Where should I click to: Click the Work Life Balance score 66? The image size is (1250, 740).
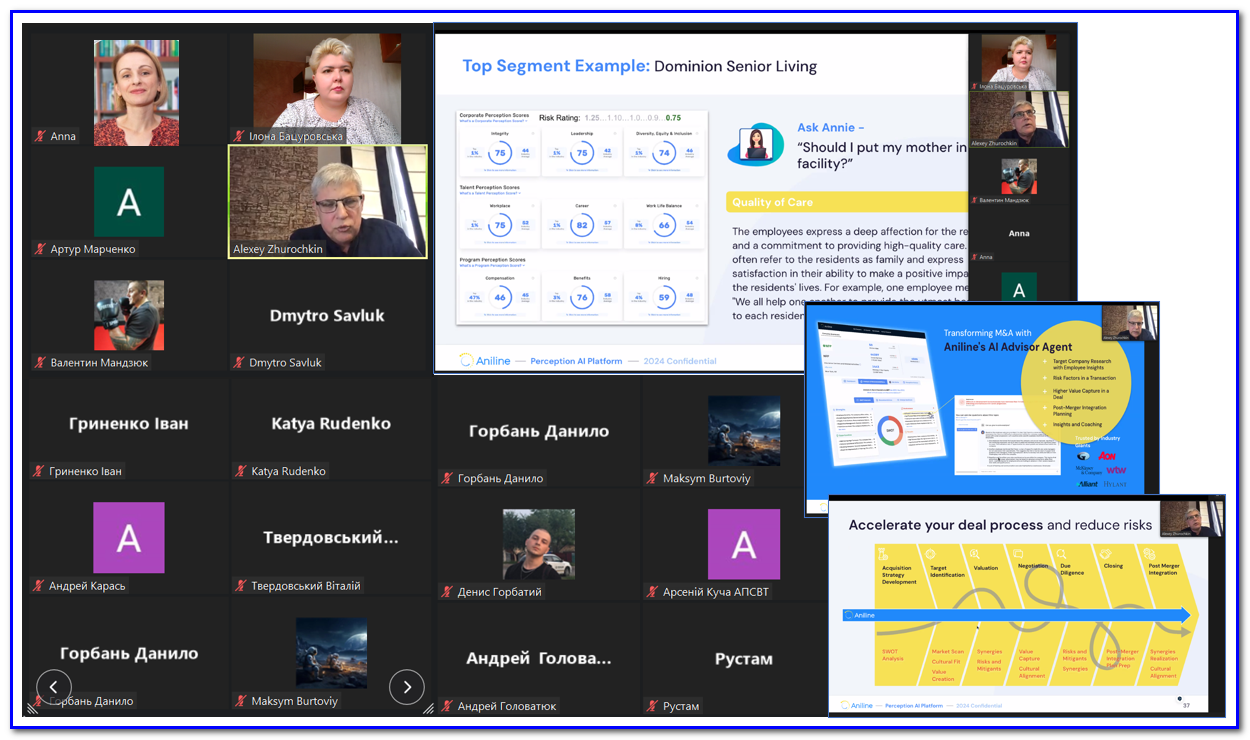[664, 225]
